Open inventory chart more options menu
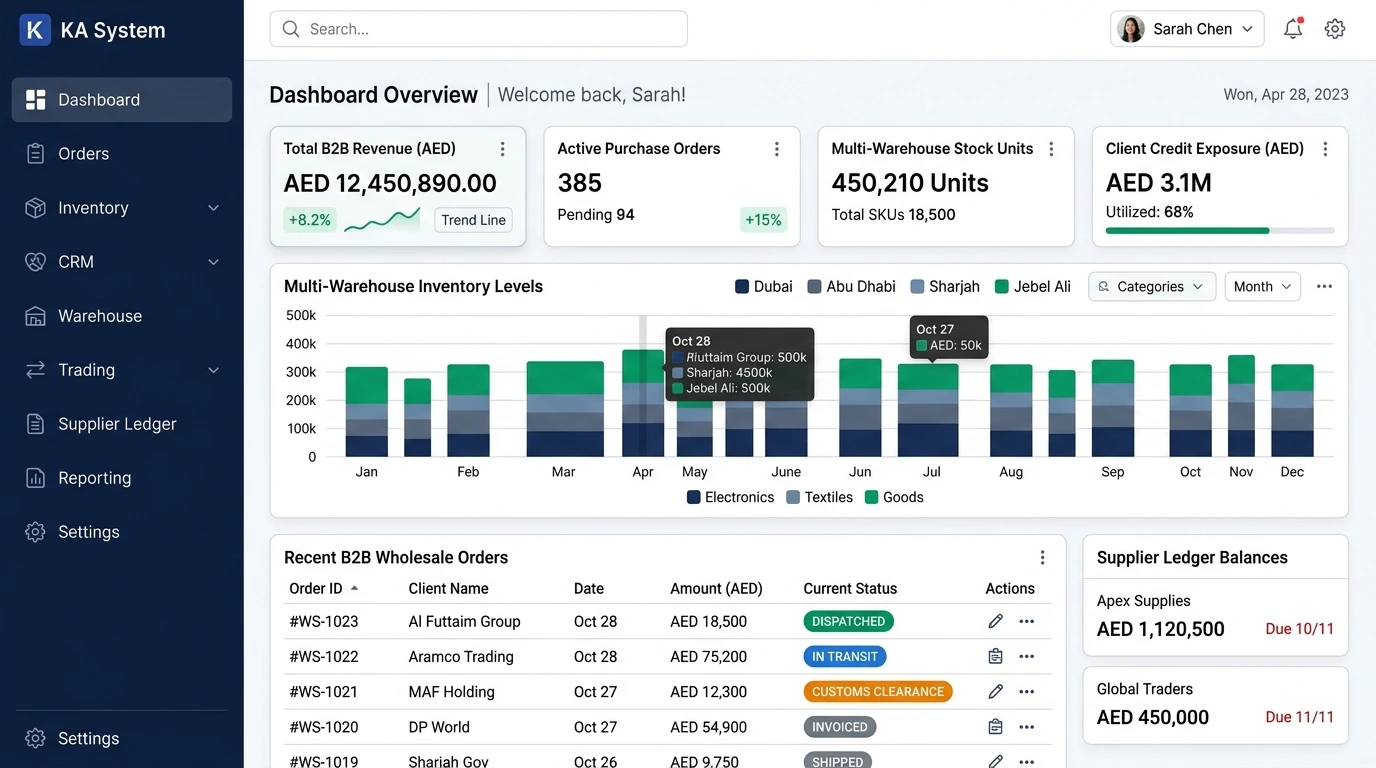The width and height of the screenshot is (1376, 768). coord(1324,287)
